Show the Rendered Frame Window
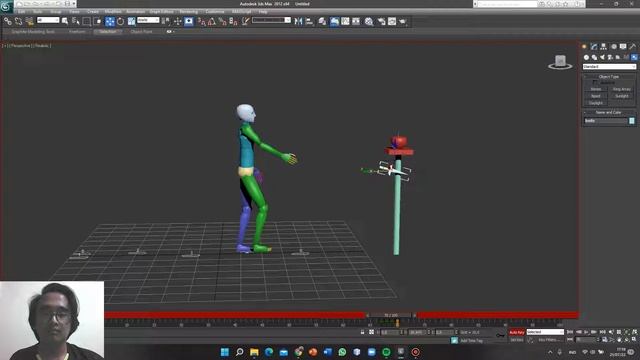The image size is (640, 360). pos(392,21)
